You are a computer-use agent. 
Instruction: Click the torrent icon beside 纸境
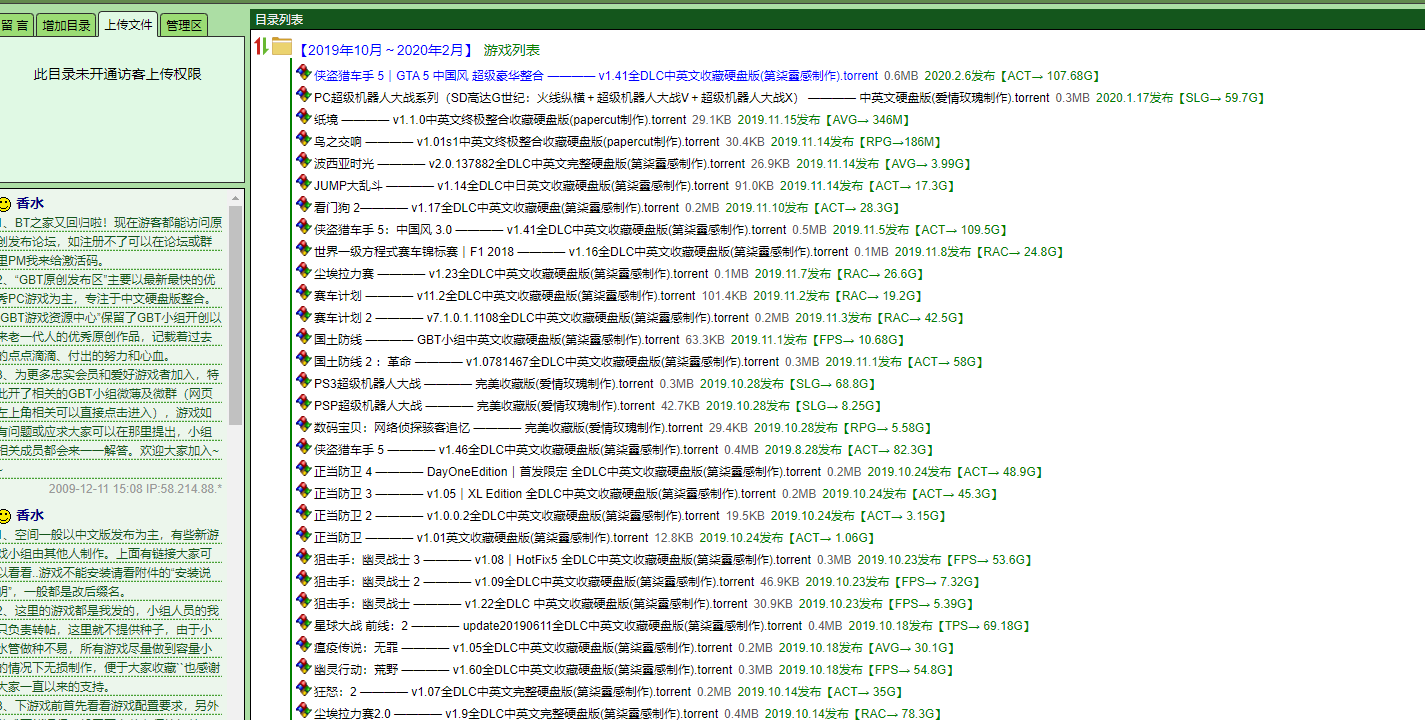304,118
